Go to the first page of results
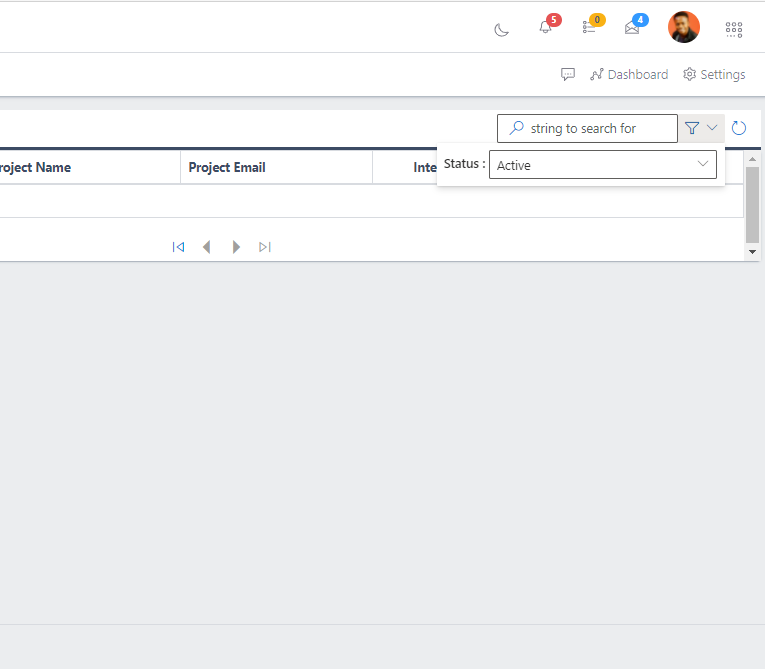The image size is (765, 669). pos(178,247)
